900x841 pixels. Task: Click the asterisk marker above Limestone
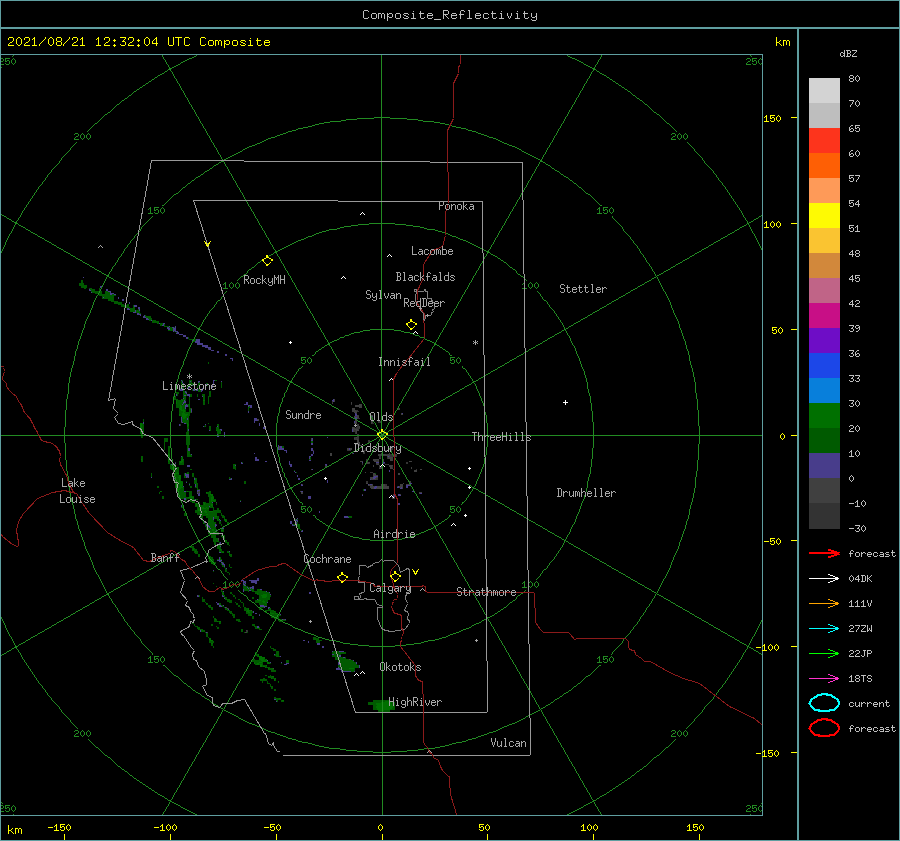pos(189,377)
